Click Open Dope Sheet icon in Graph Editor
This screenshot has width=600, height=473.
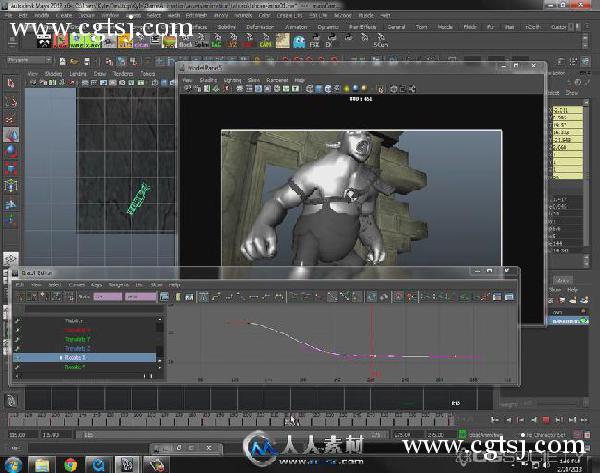[x=497, y=297]
